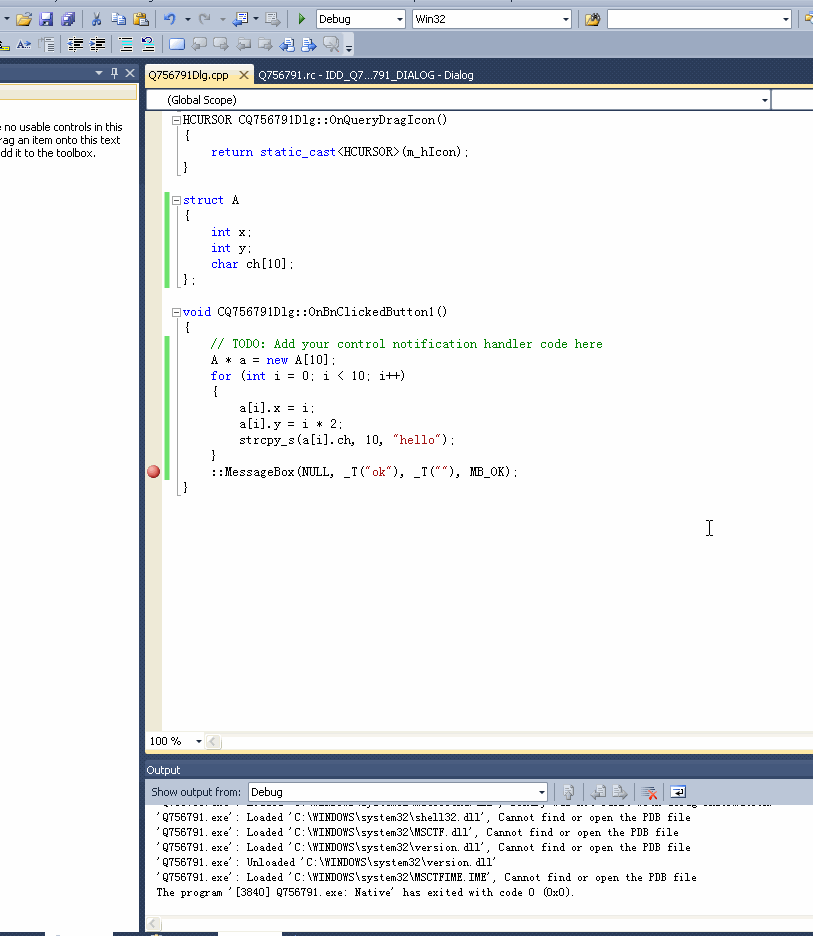Image resolution: width=813 pixels, height=936 pixels.
Task: Remove the breakpoint on the MessageBox line
Action: click(x=153, y=472)
